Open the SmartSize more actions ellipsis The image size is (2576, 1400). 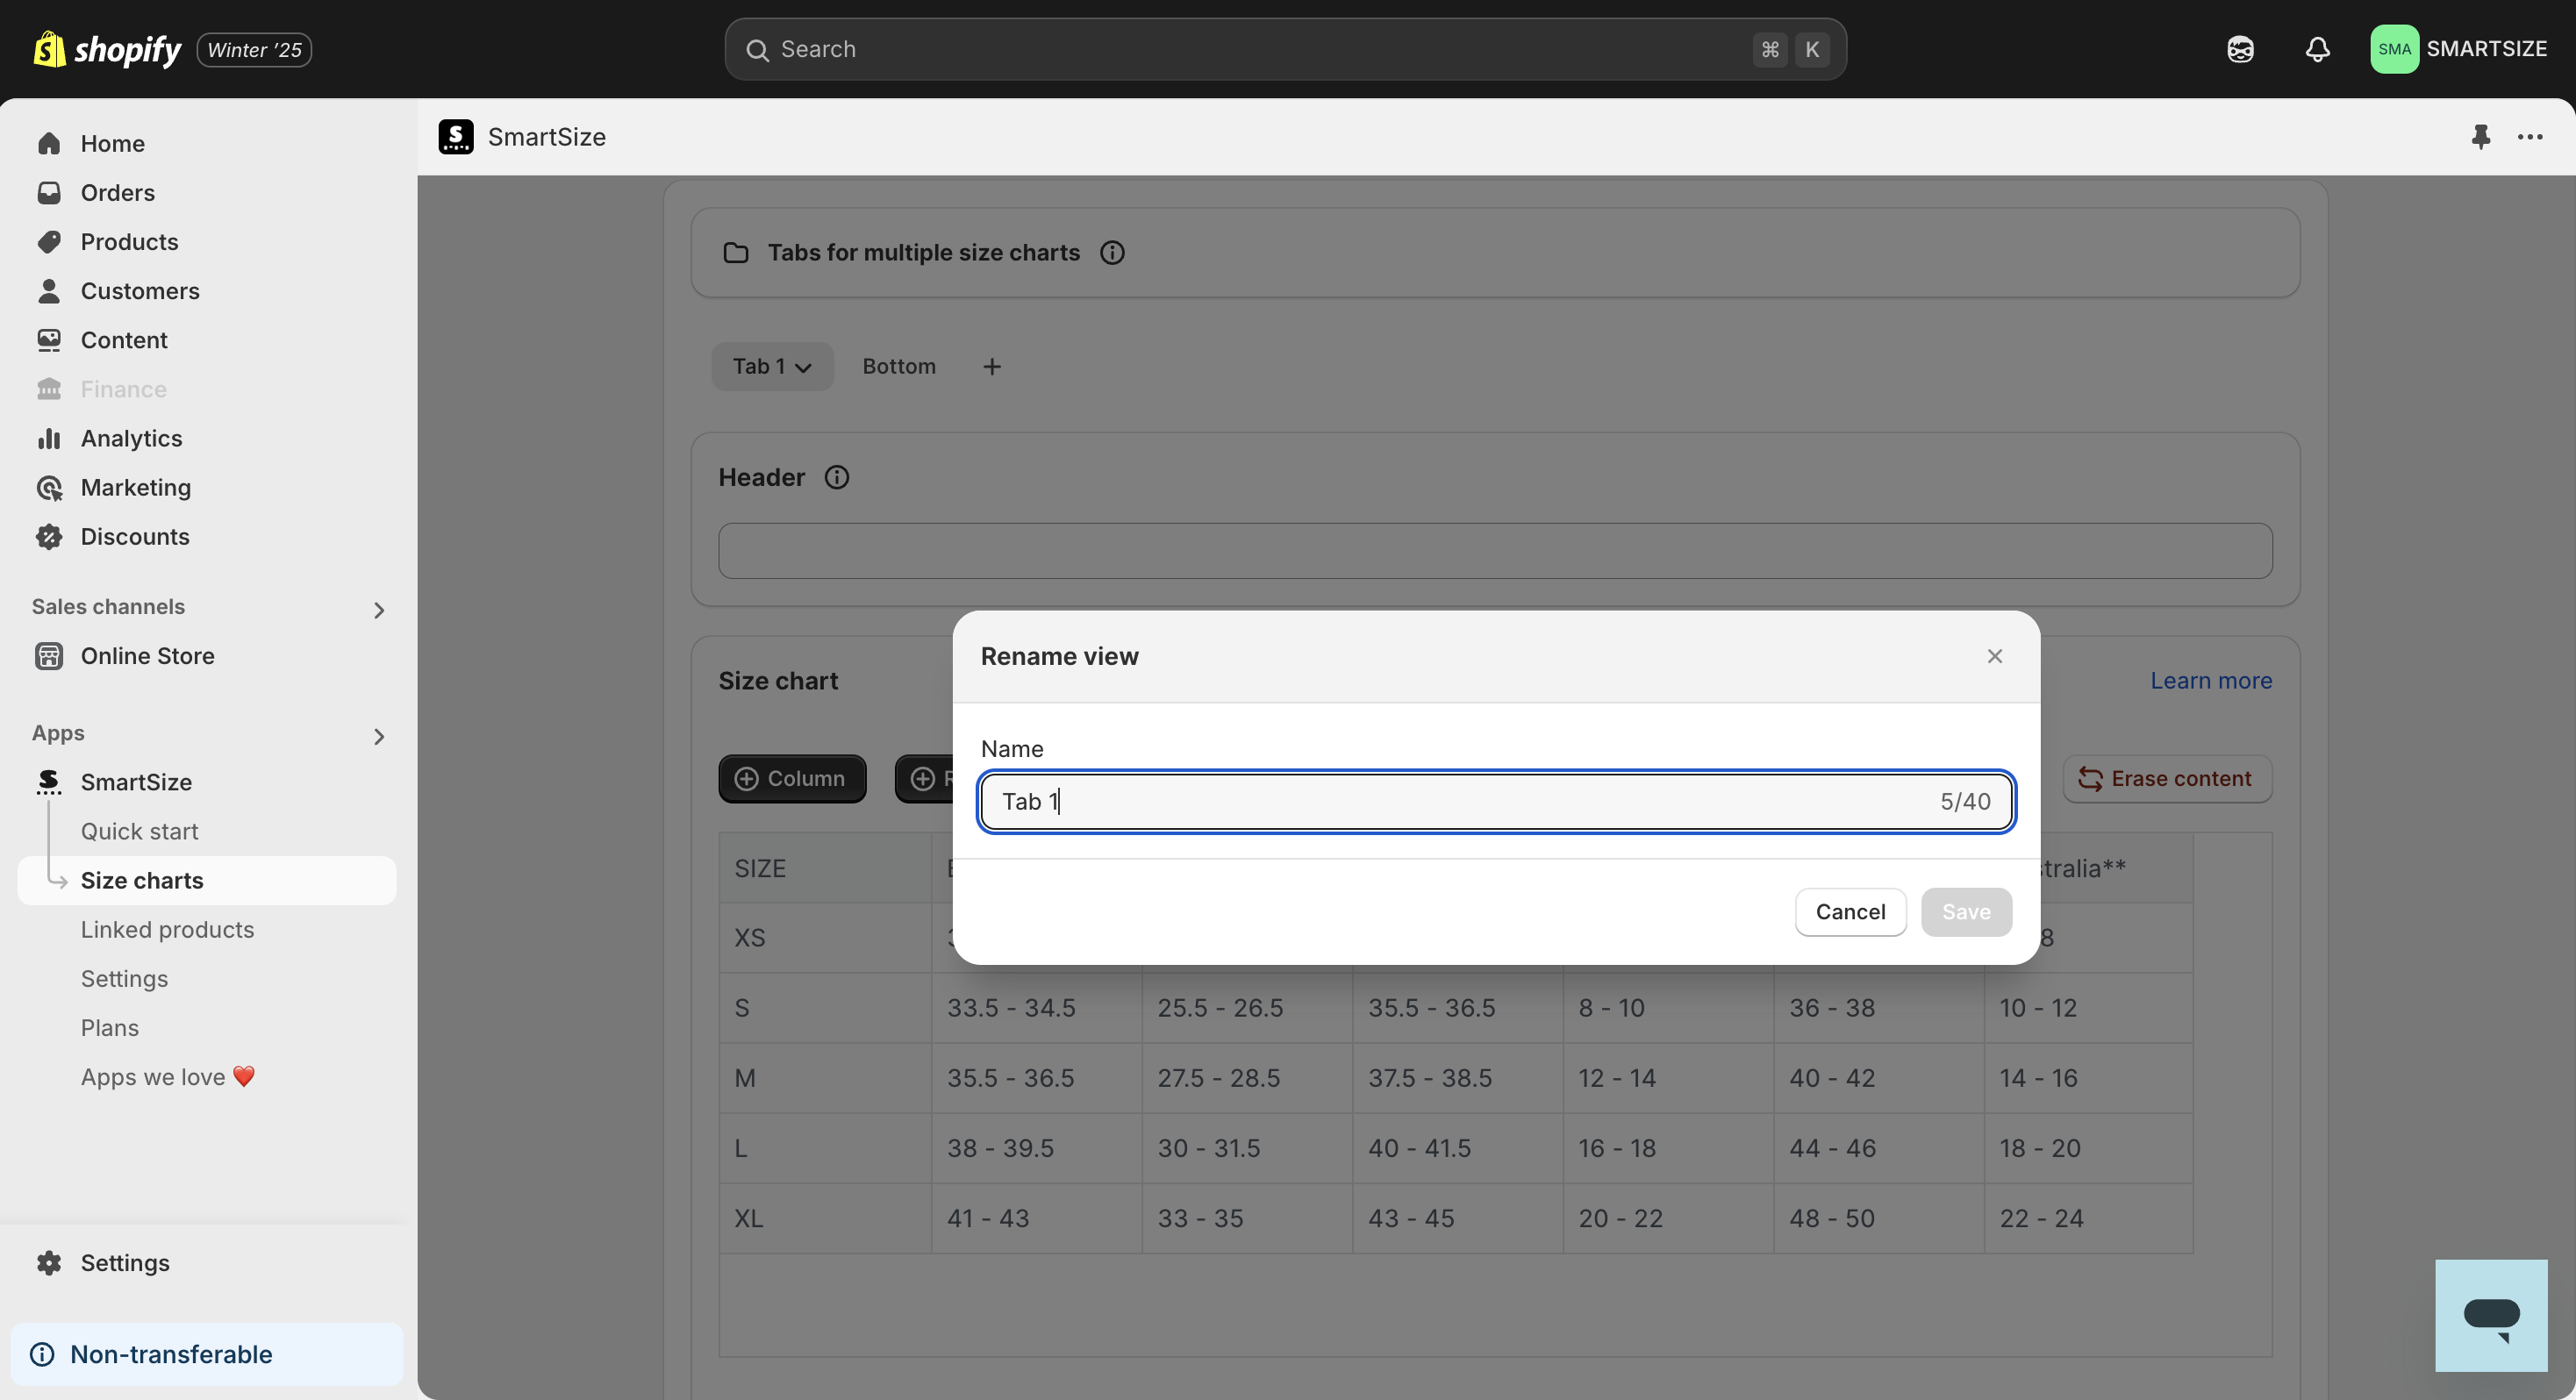(2530, 137)
